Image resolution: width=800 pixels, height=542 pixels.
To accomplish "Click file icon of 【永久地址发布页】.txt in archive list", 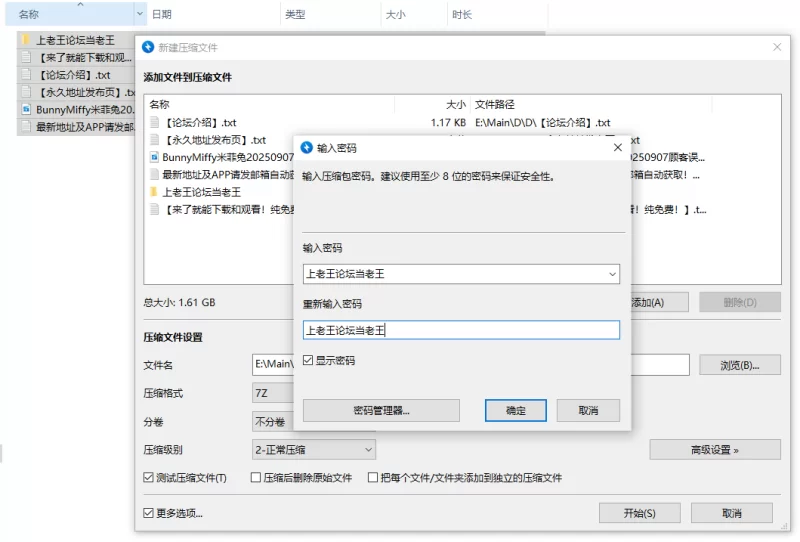I will pos(155,140).
